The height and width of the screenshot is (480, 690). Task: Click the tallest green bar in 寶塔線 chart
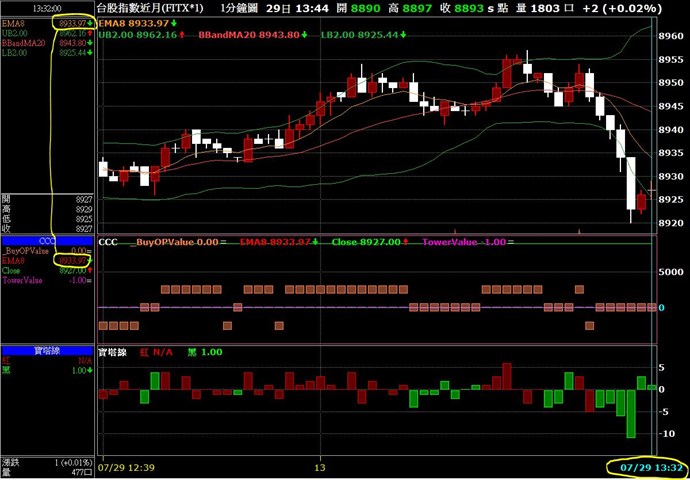click(x=631, y=414)
